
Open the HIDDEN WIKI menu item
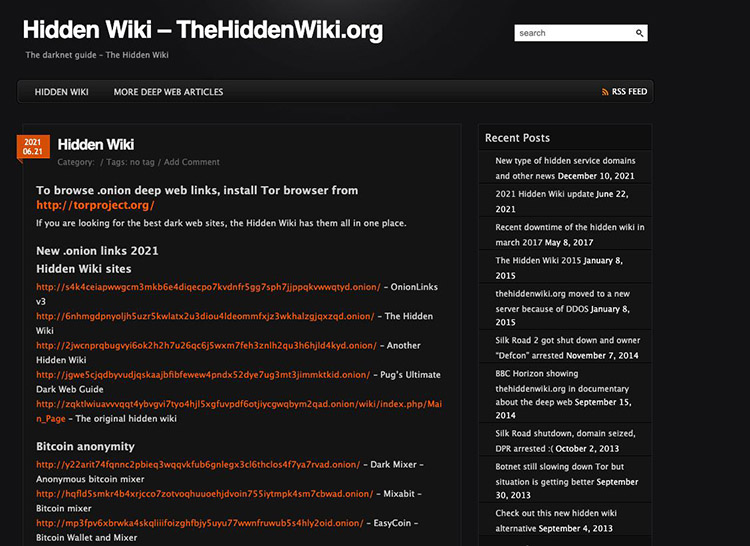coord(61,92)
